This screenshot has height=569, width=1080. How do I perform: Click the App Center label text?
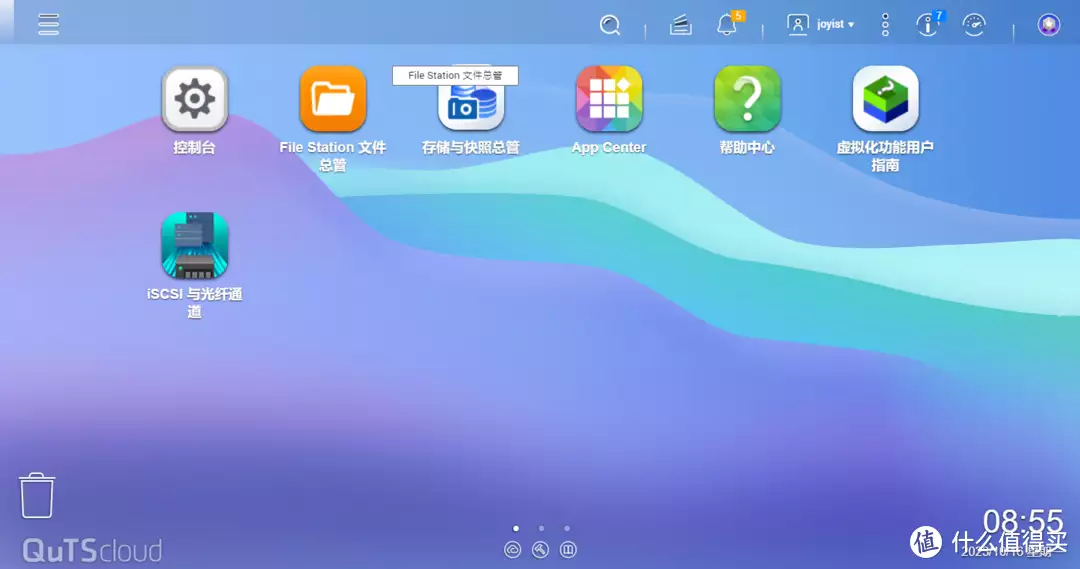[x=609, y=147]
